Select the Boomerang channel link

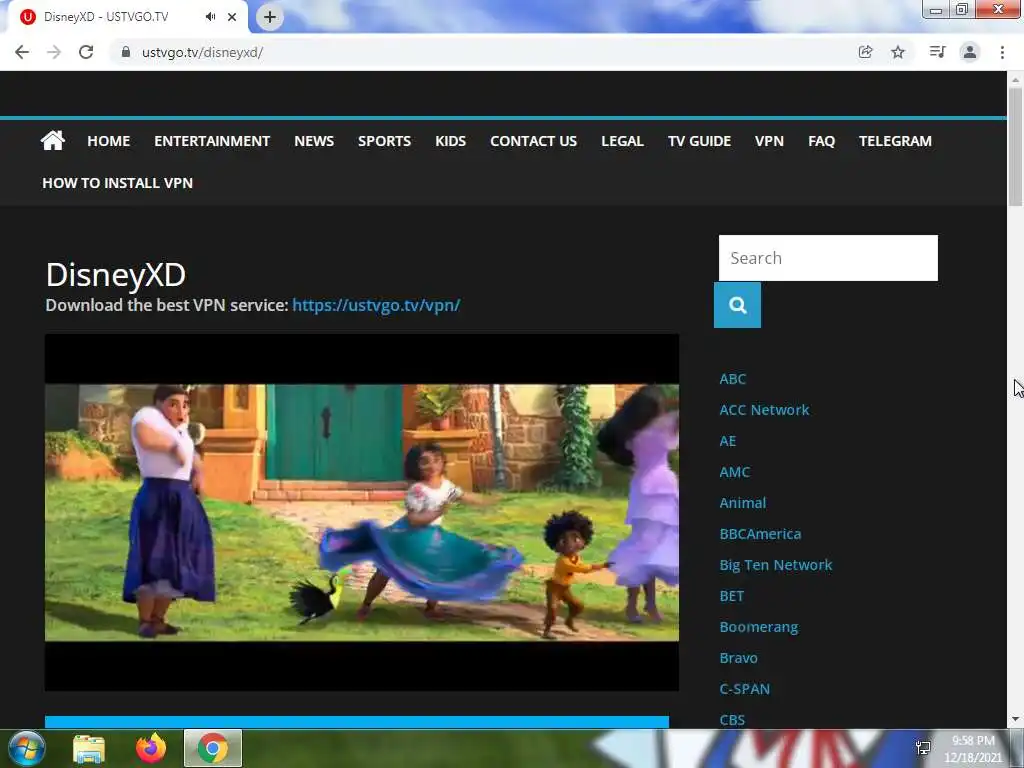point(759,627)
